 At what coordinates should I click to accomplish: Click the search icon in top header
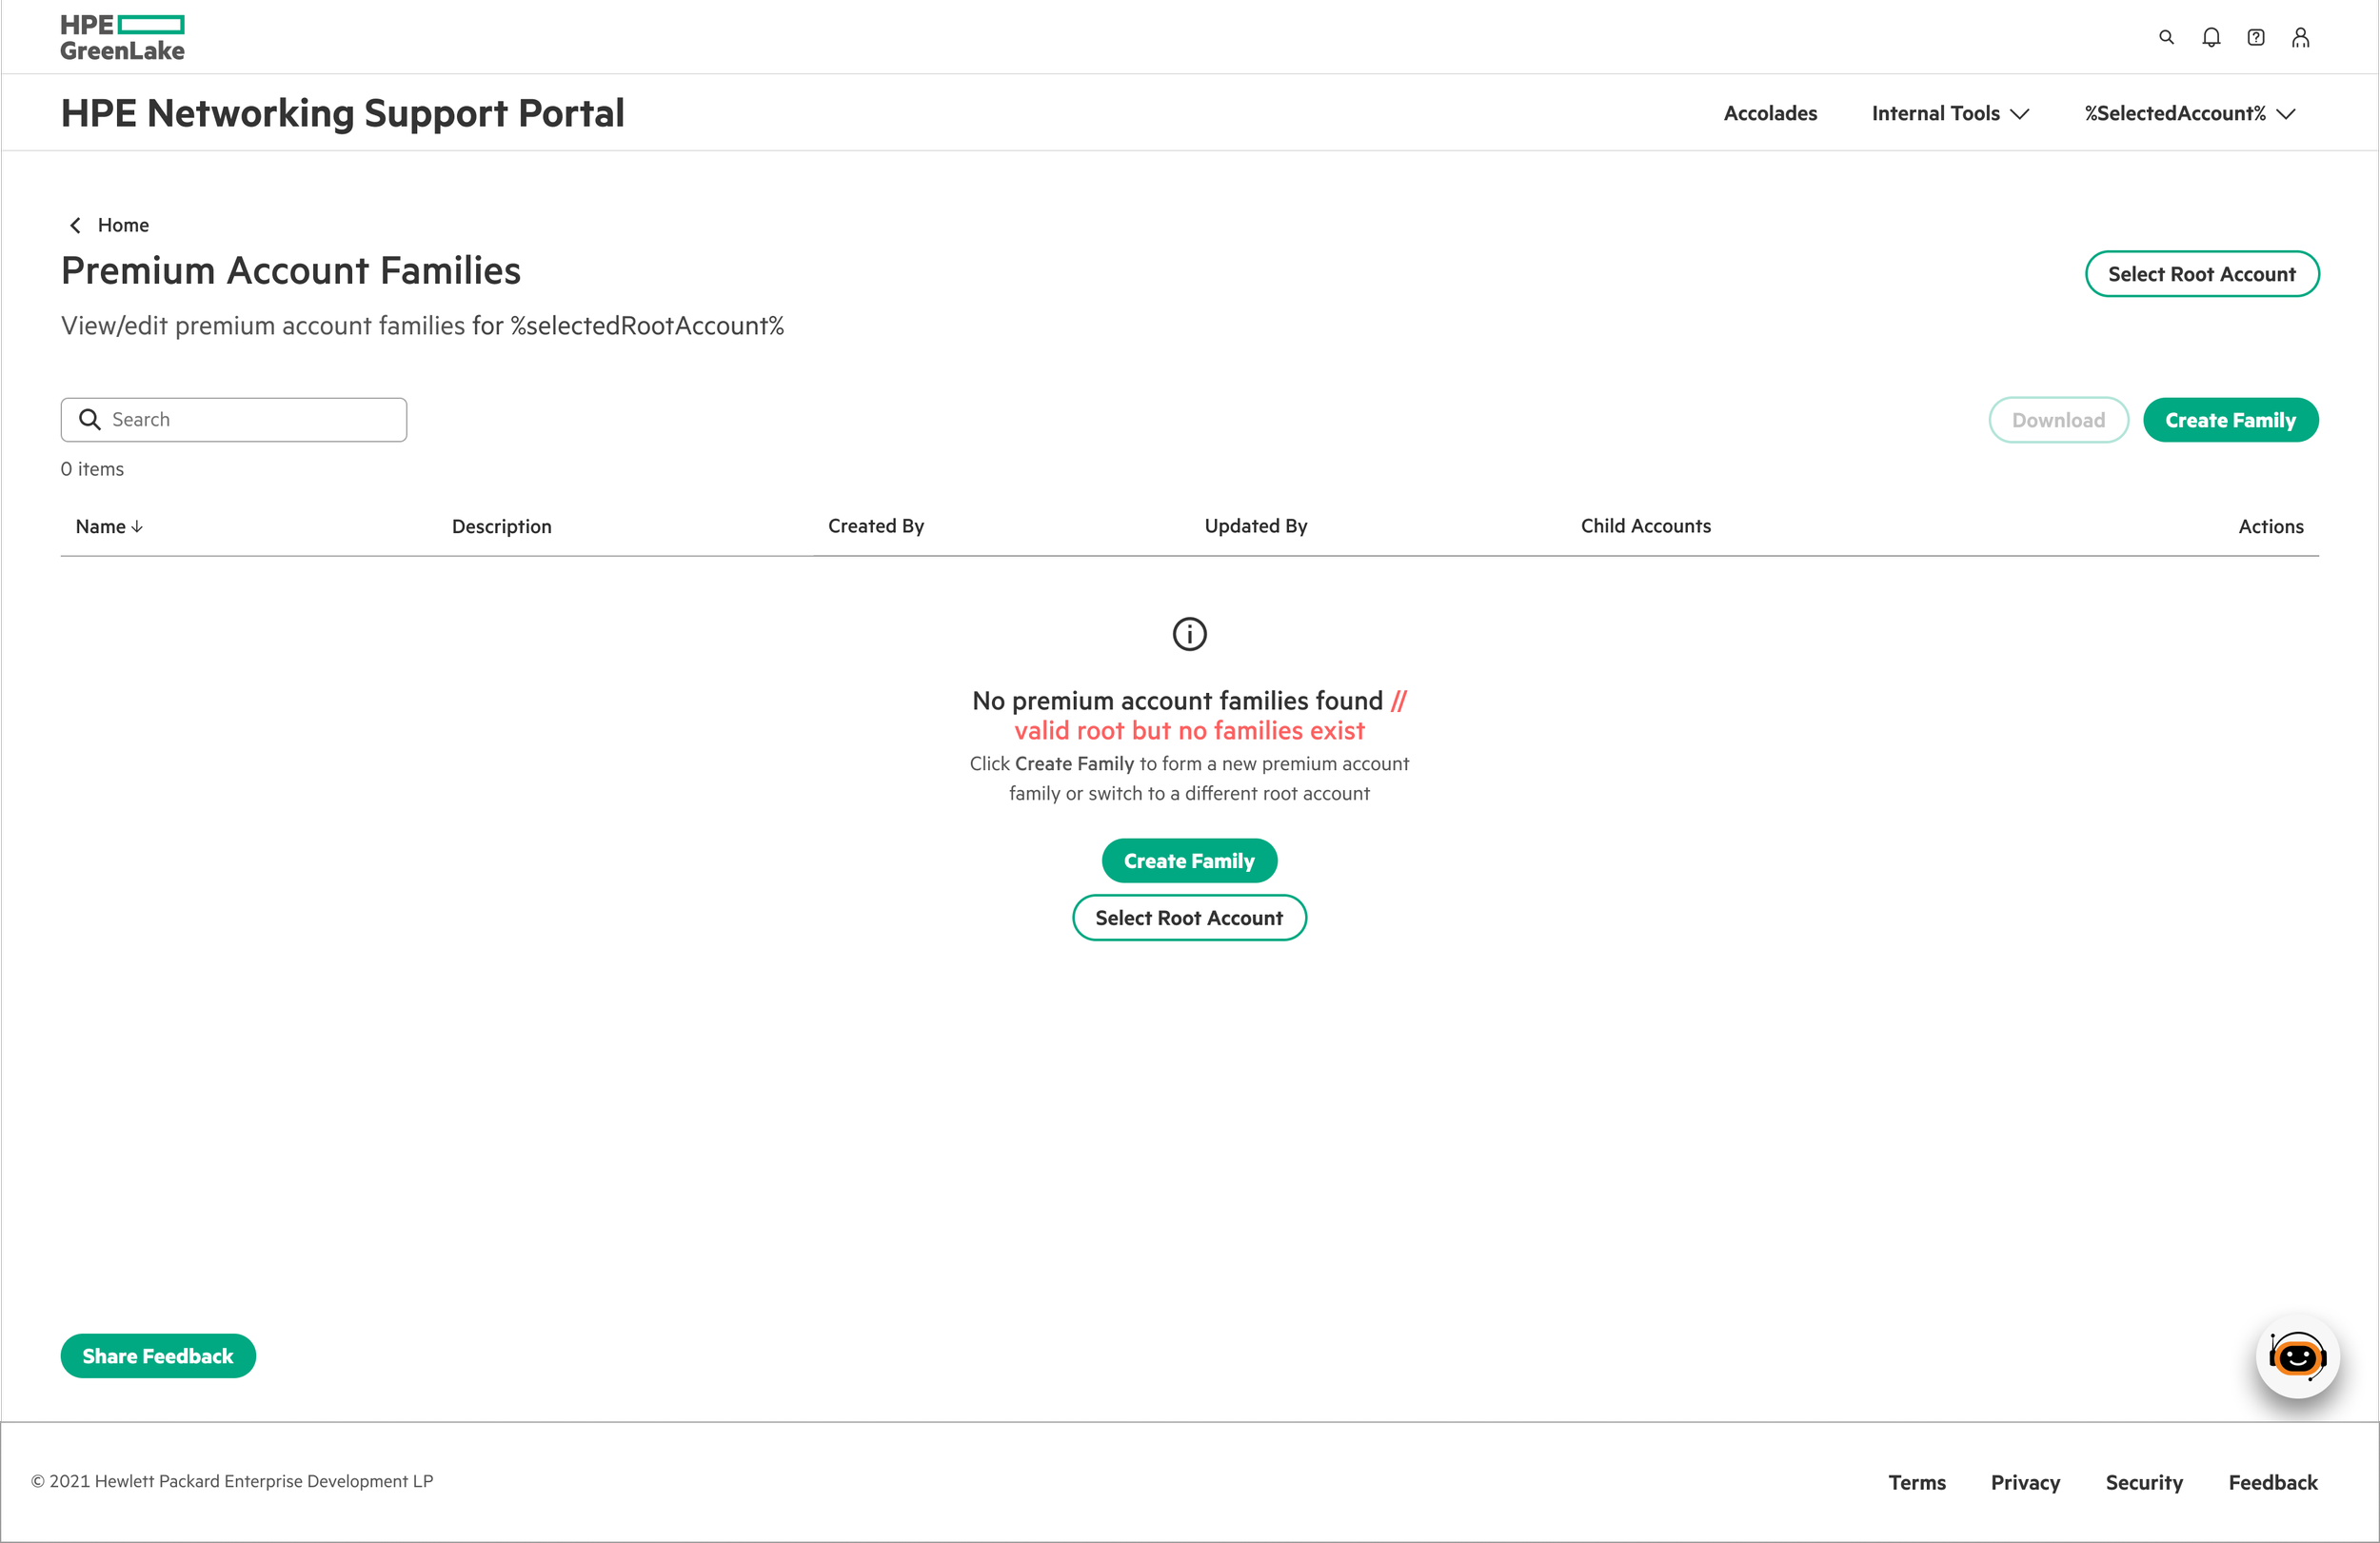(2166, 37)
